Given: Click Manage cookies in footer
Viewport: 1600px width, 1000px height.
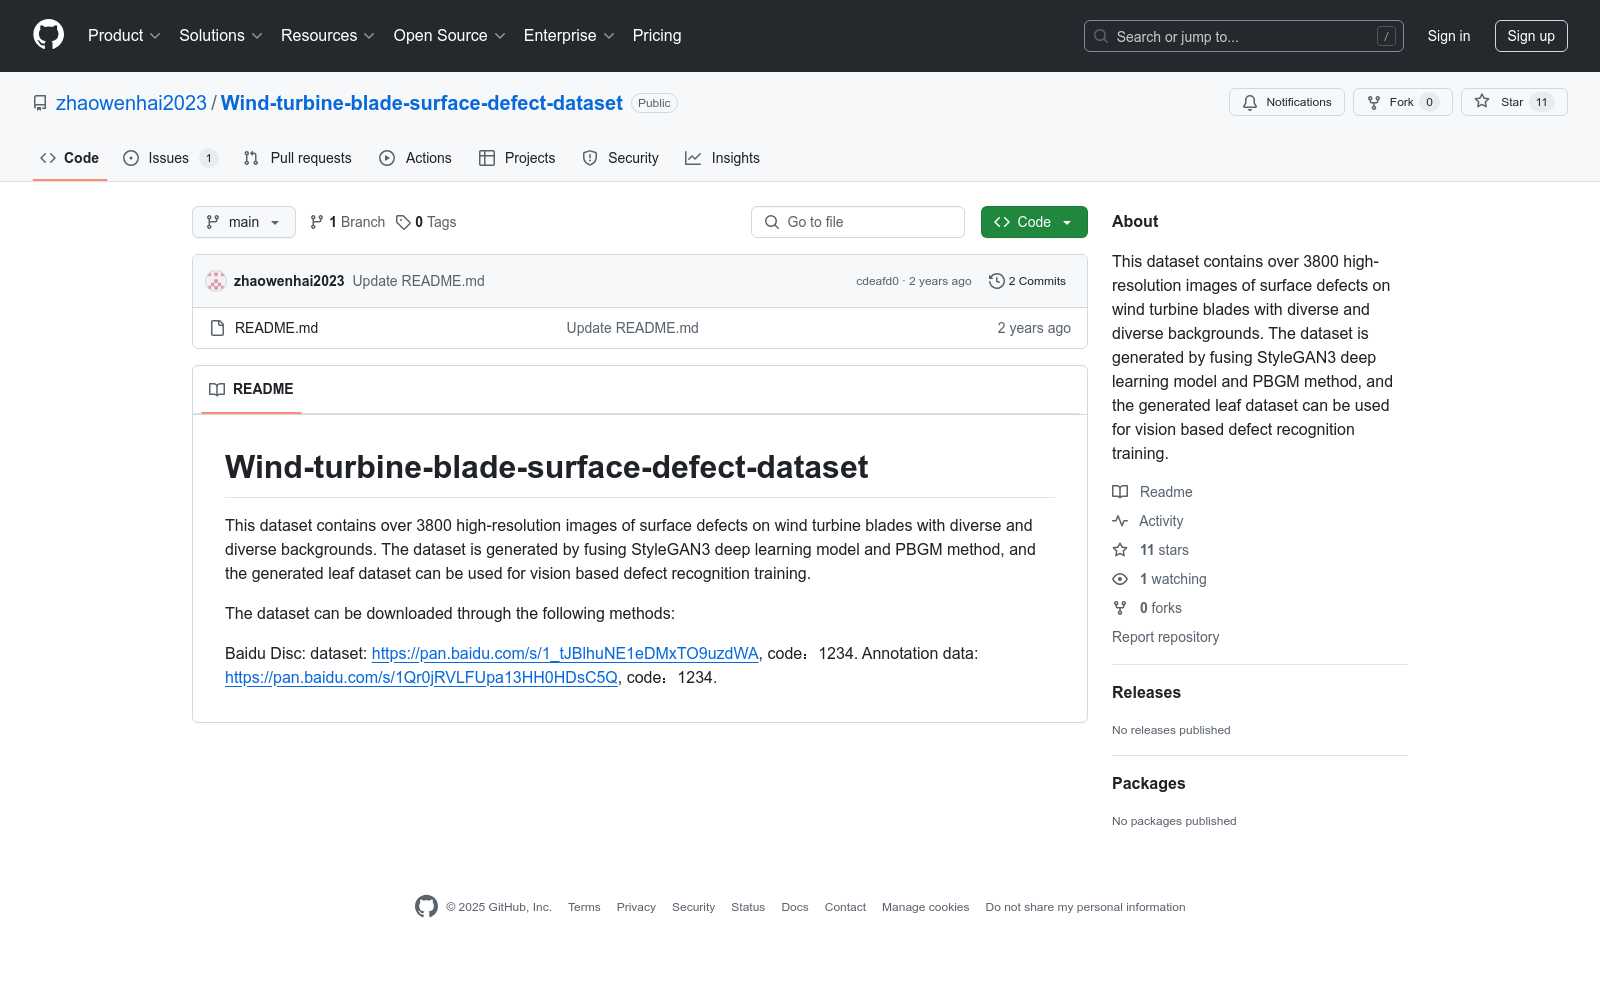Looking at the screenshot, I should click(925, 907).
